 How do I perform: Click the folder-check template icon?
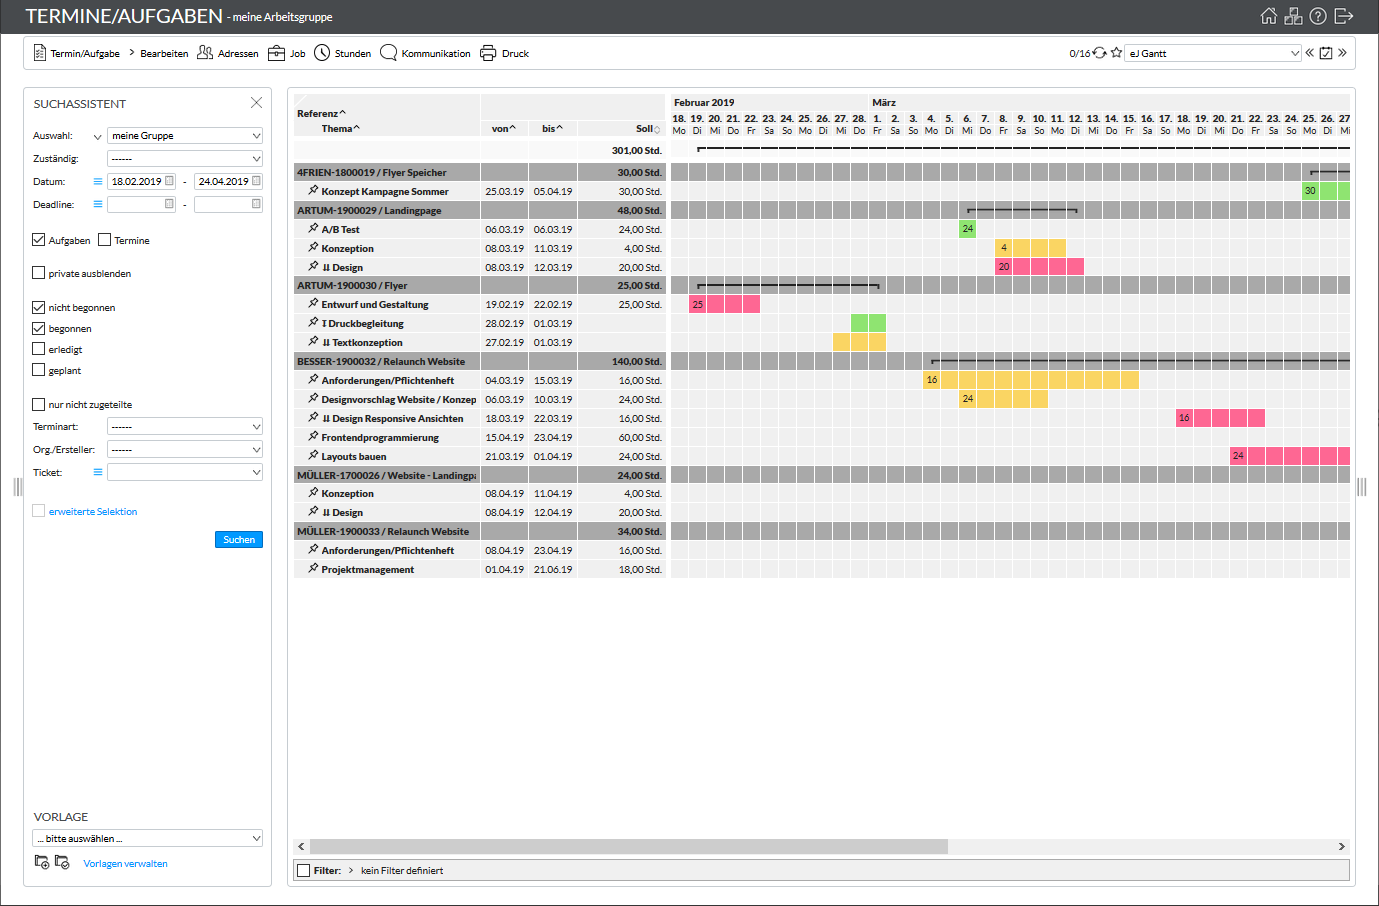pos(62,862)
